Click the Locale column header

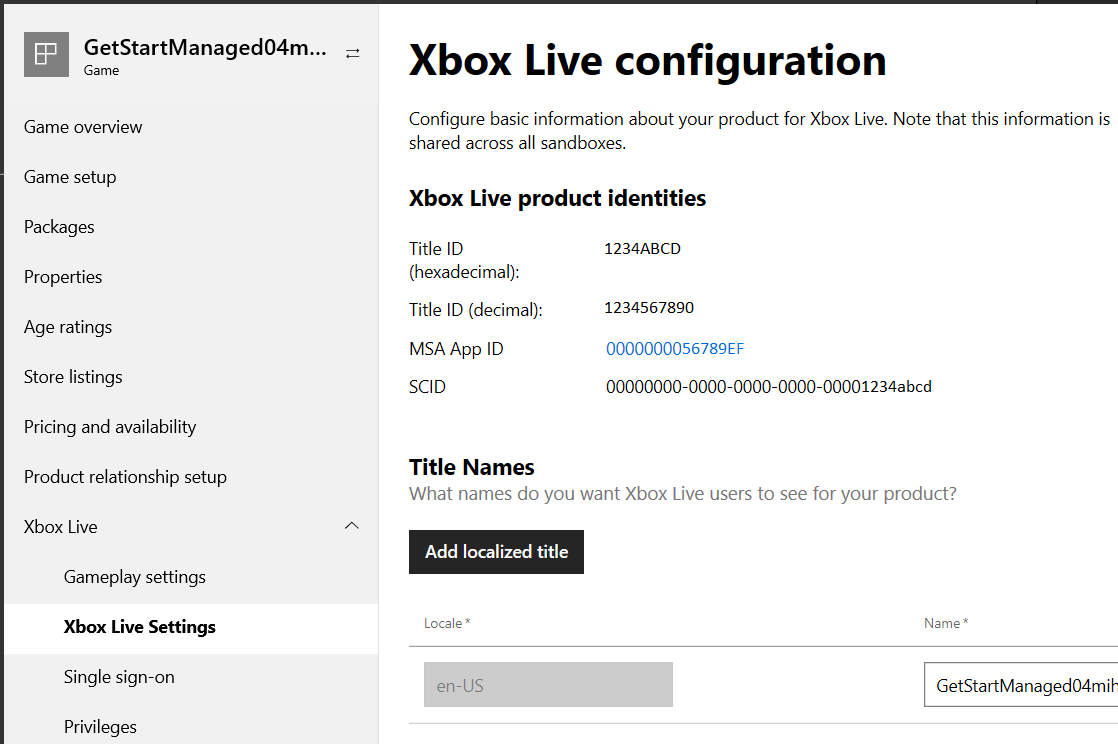tap(447, 623)
